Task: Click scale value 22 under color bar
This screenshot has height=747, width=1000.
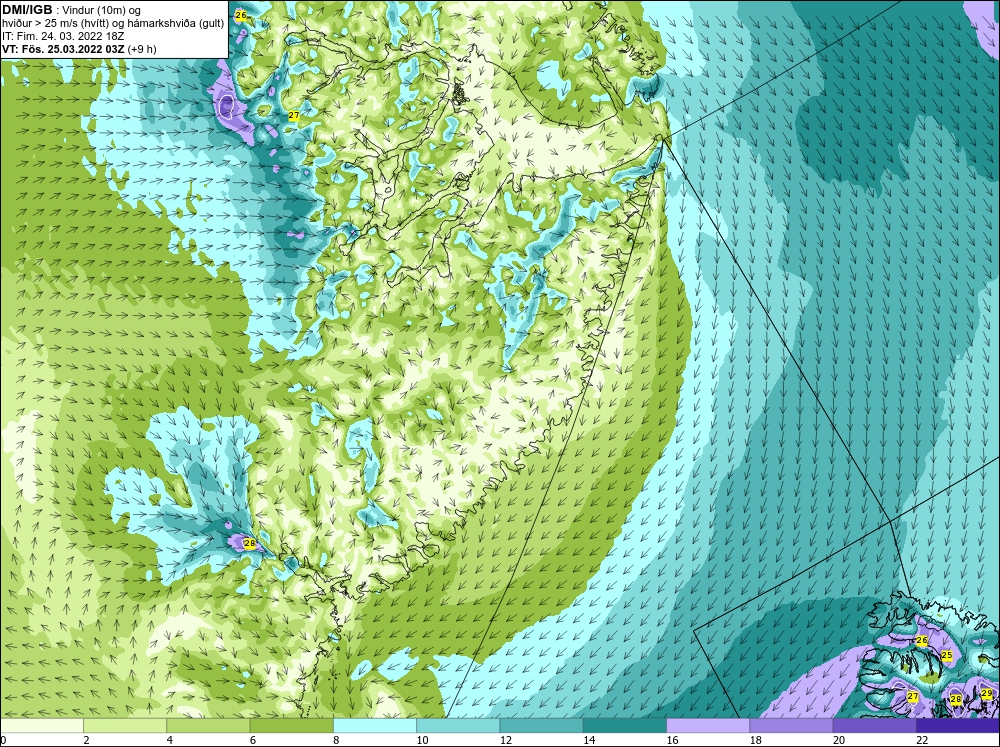Action: tap(922, 740)
